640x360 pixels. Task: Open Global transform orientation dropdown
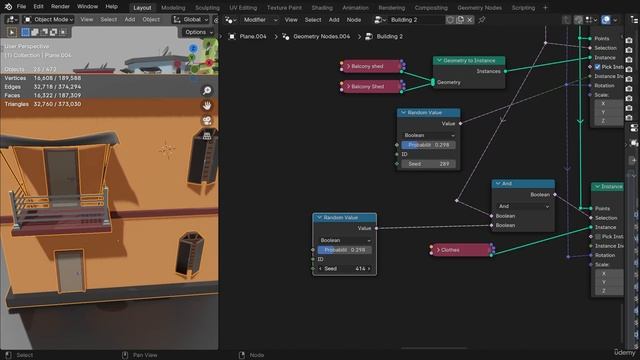pos(191,20)
